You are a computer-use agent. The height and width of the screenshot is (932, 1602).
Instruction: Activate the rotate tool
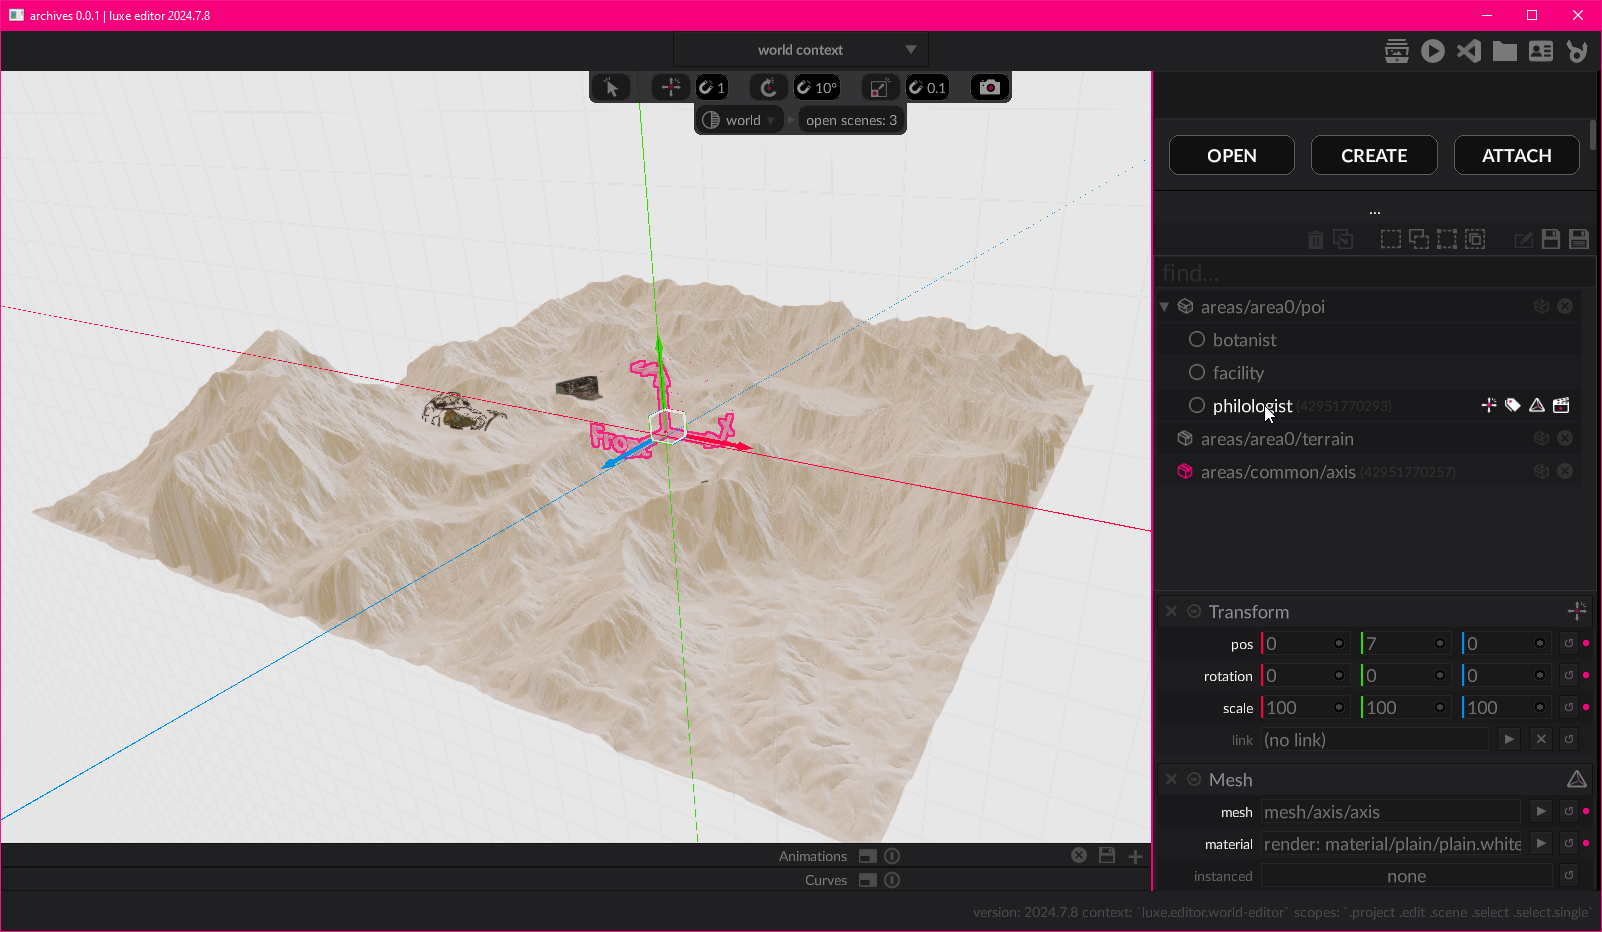point(767,88)
